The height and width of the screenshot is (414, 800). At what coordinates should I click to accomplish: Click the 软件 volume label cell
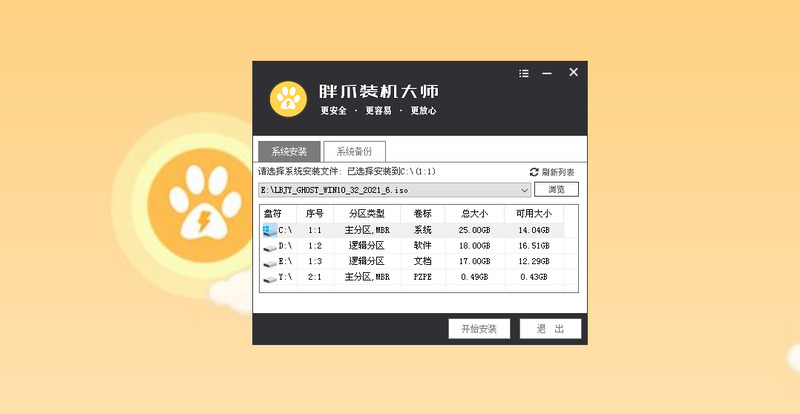pos(423,246)
